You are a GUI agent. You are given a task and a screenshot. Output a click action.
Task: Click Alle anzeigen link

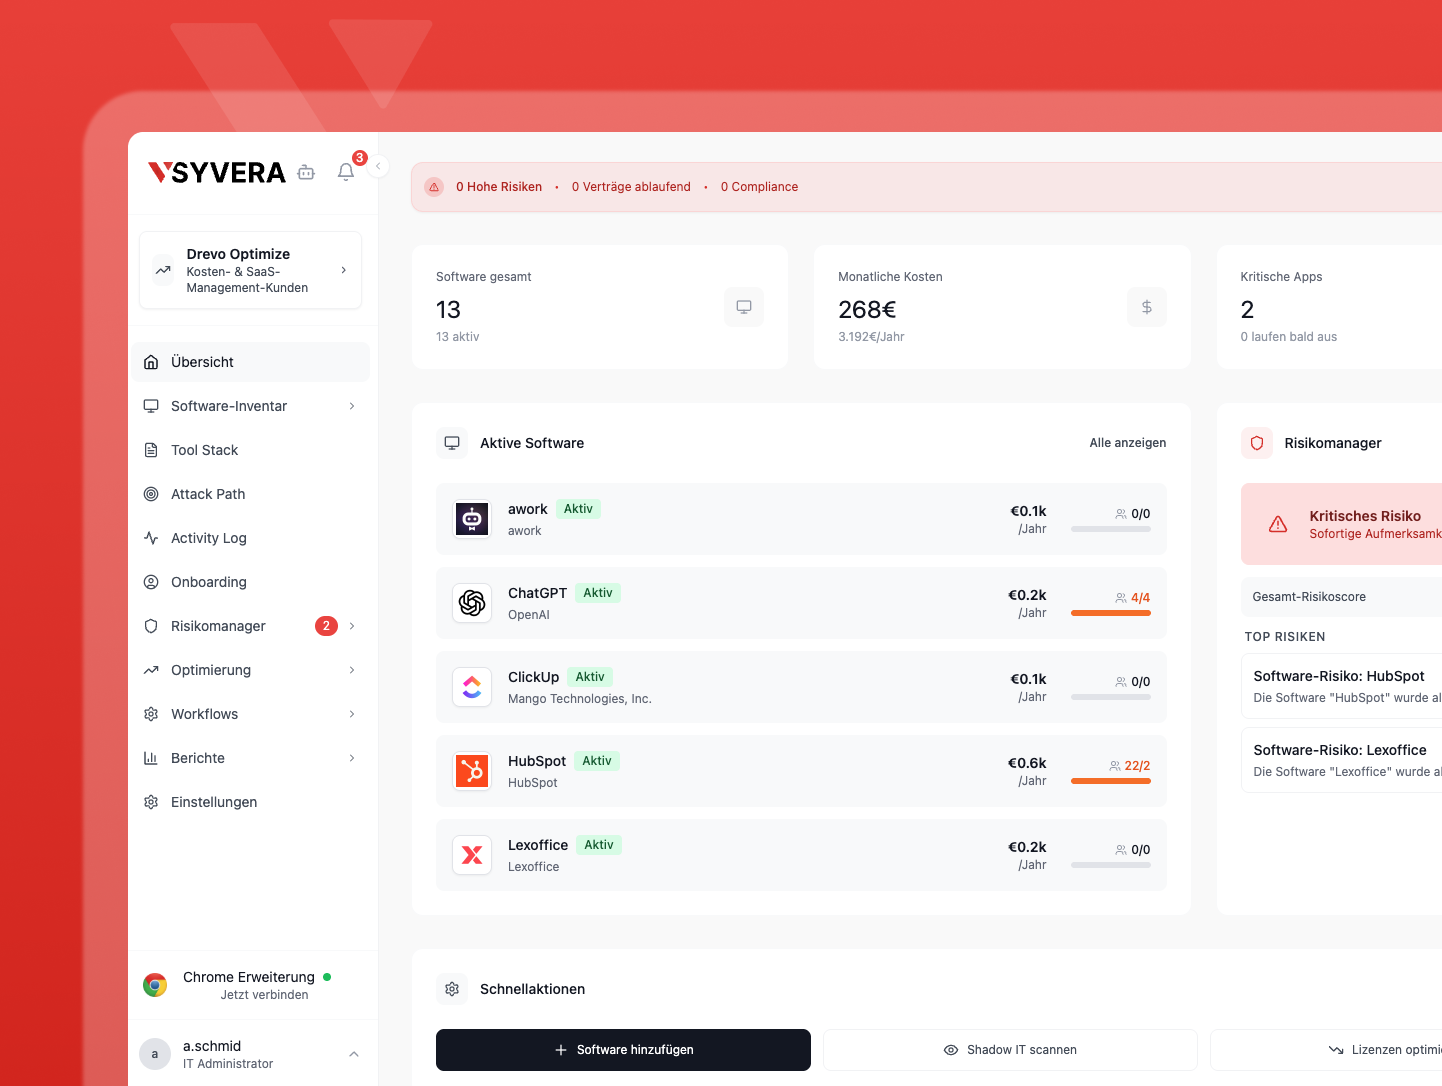[x=1128, y=443]
